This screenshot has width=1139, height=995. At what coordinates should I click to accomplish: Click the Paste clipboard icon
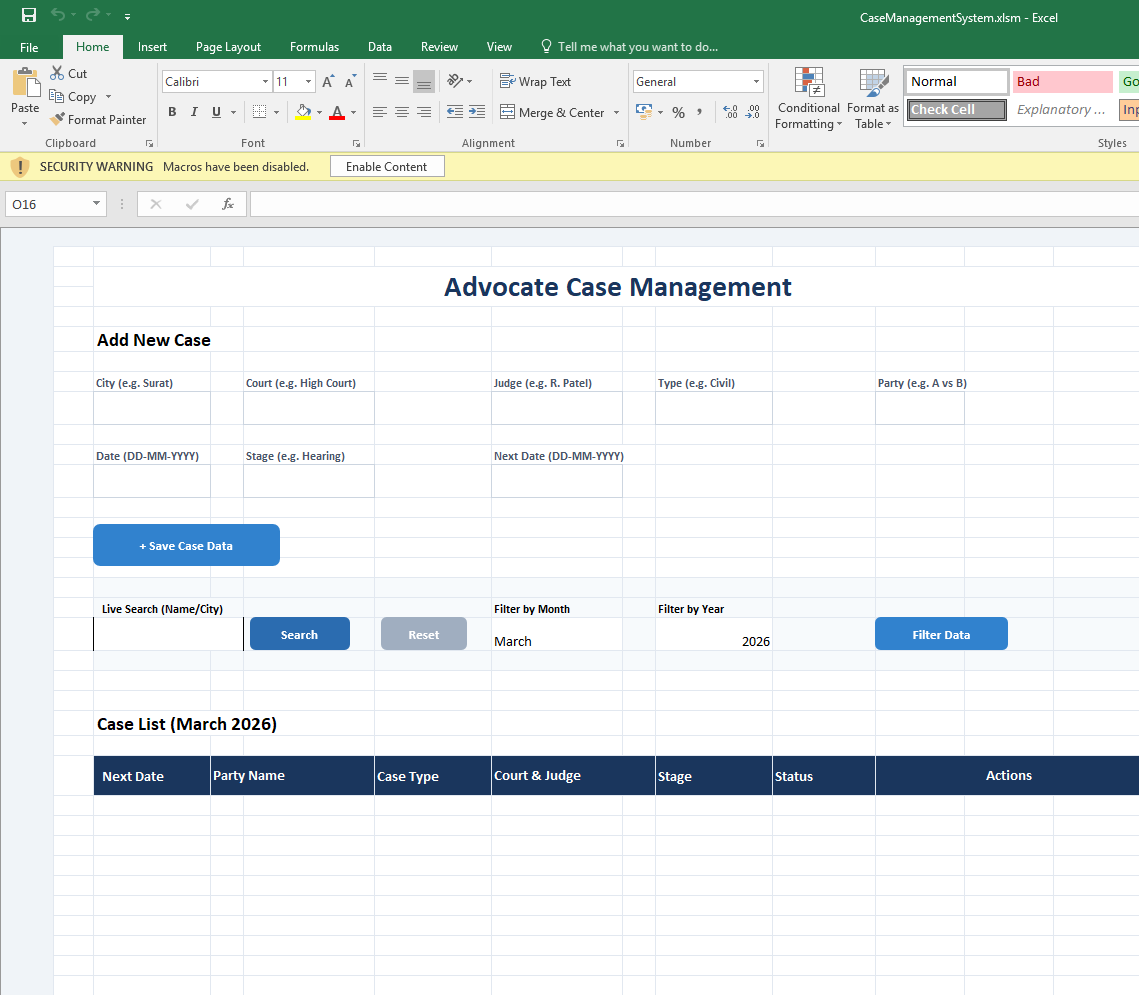[25, 82]
